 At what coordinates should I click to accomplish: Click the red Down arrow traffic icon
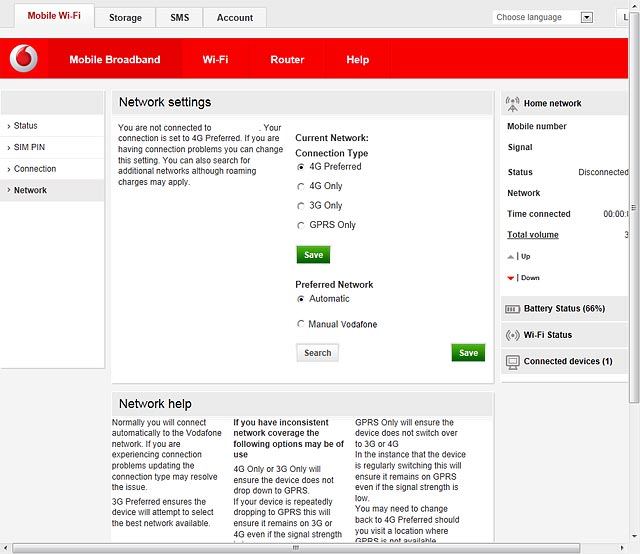pos(510,278)
